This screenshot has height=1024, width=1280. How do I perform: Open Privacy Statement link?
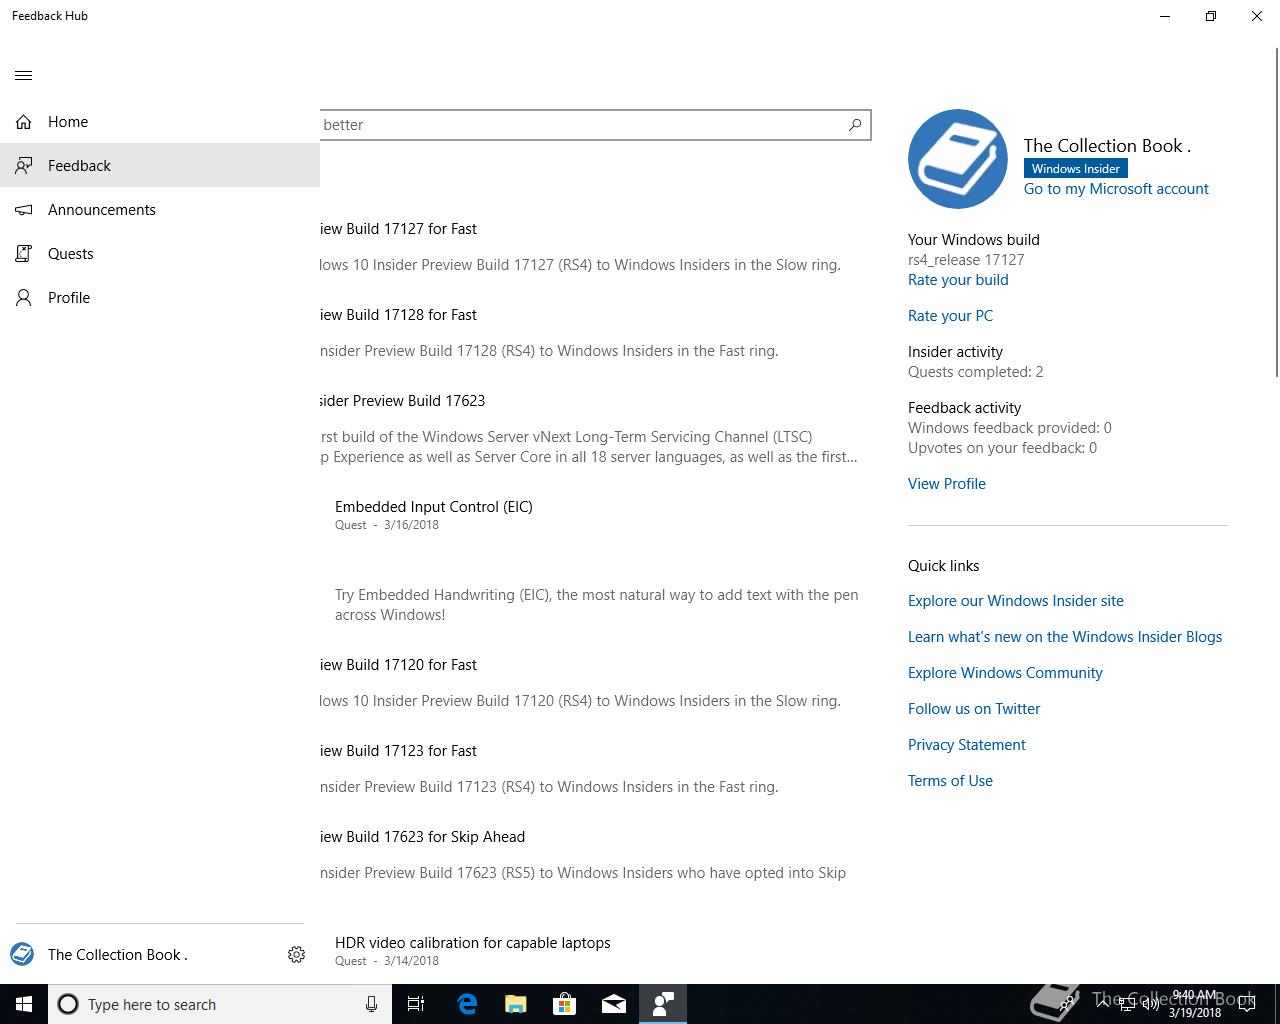point(967,744)
